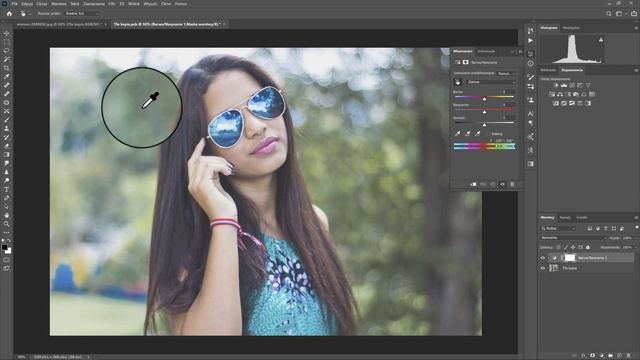Adjust the Nasycenie saturation slider handle
The width and height of the screenshot is (640, 360).
point(484,112)
